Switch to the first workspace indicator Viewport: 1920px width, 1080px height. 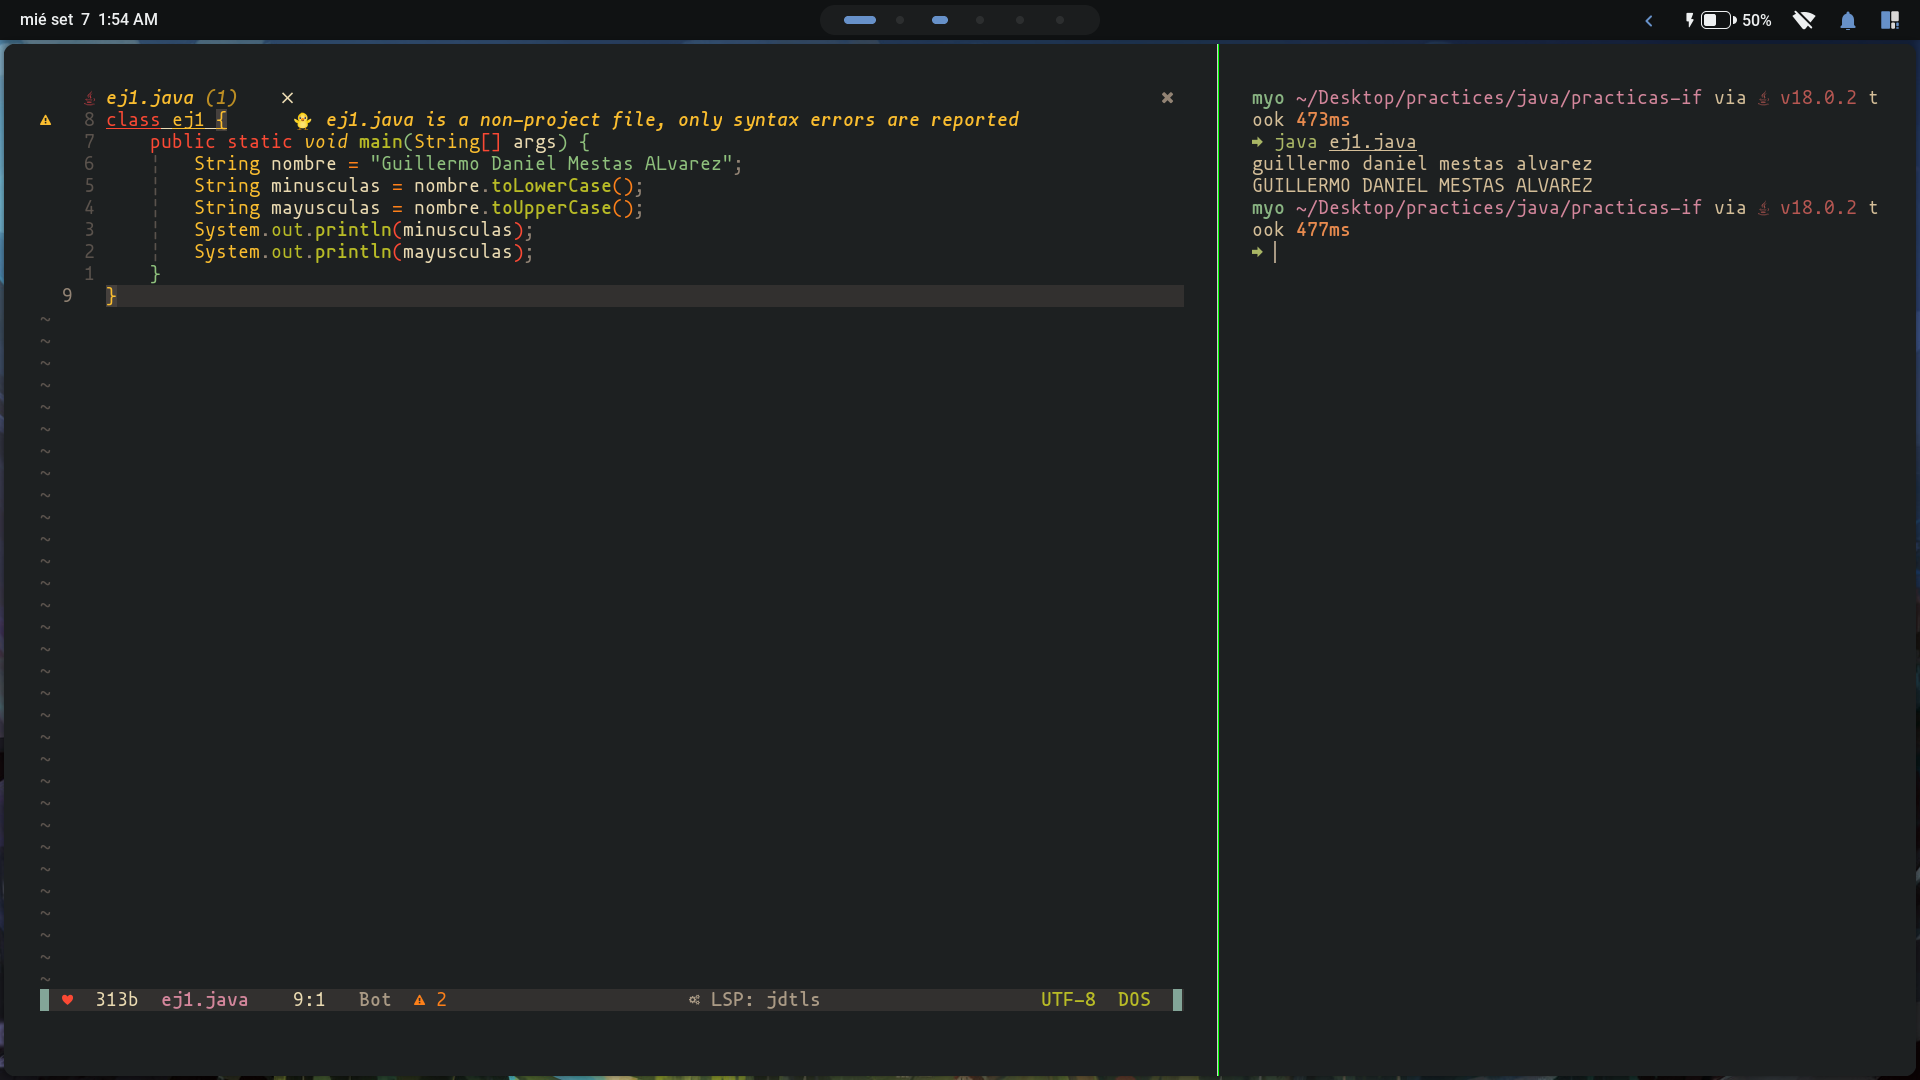(859, 20)
